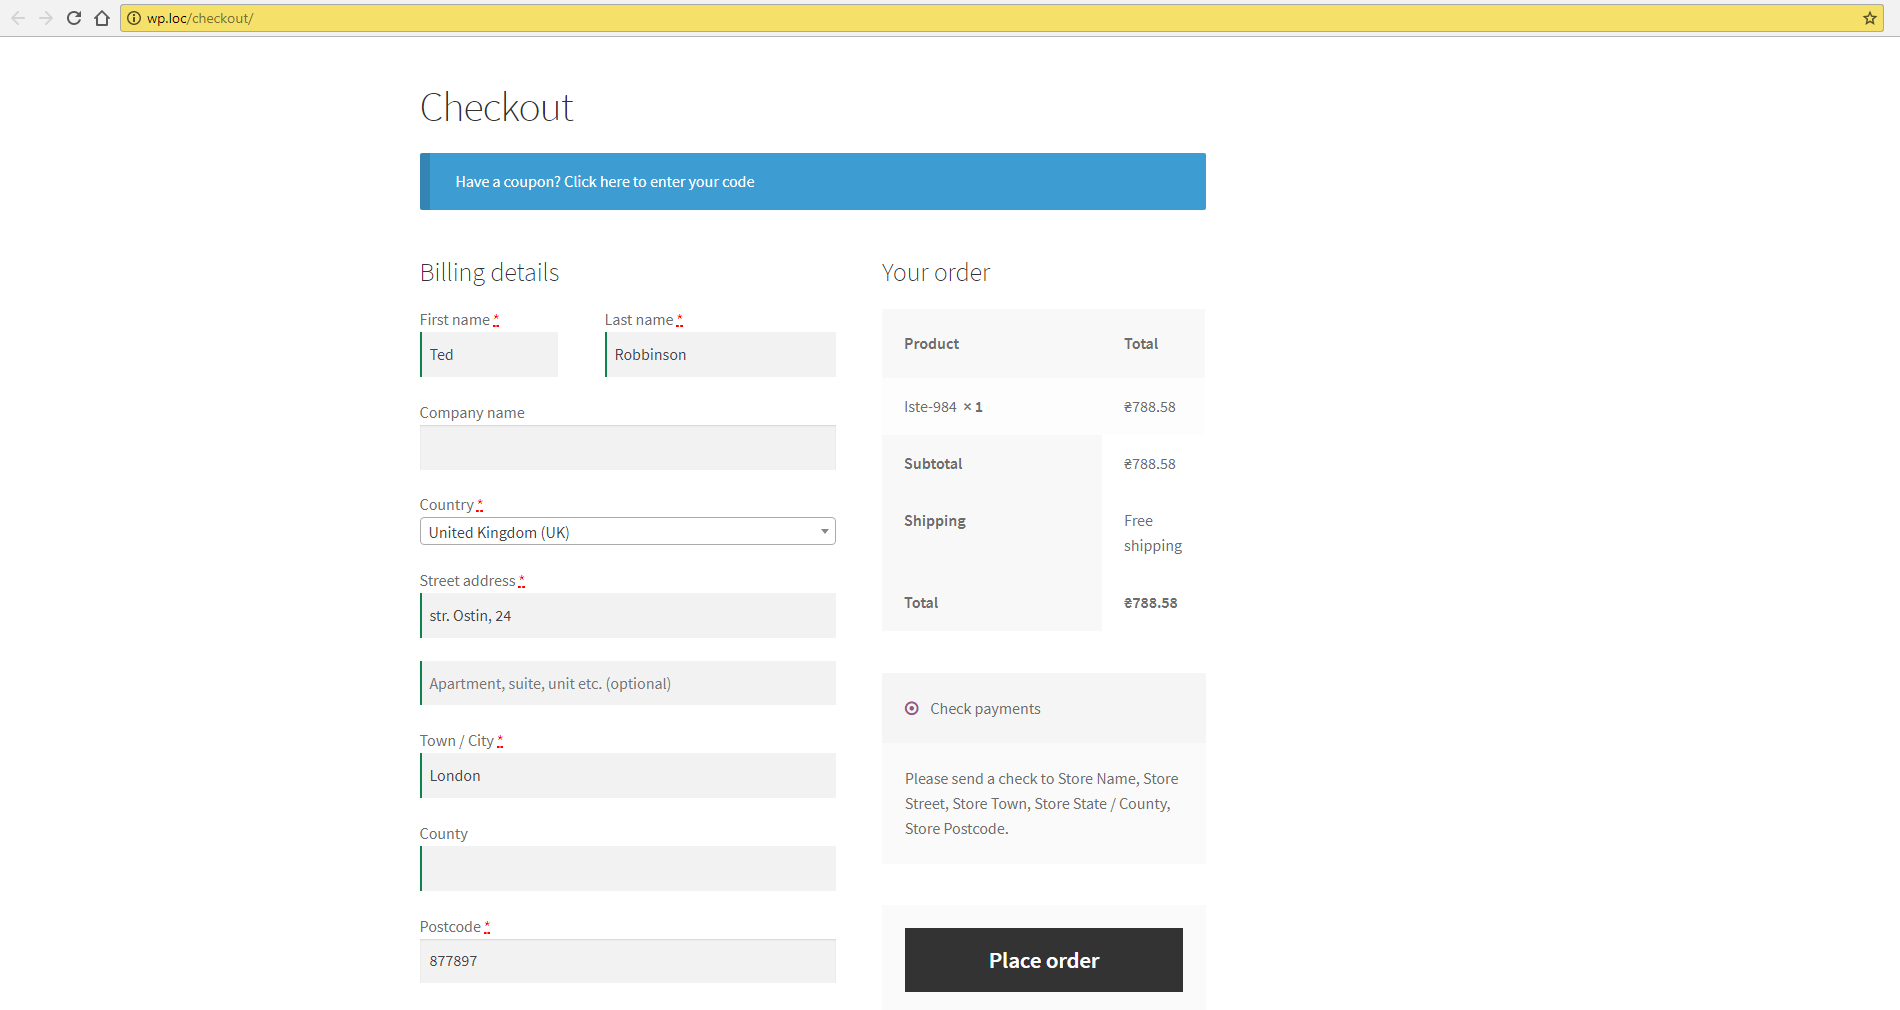
Task: Edit the Last name field
Action: coord(720,355)
